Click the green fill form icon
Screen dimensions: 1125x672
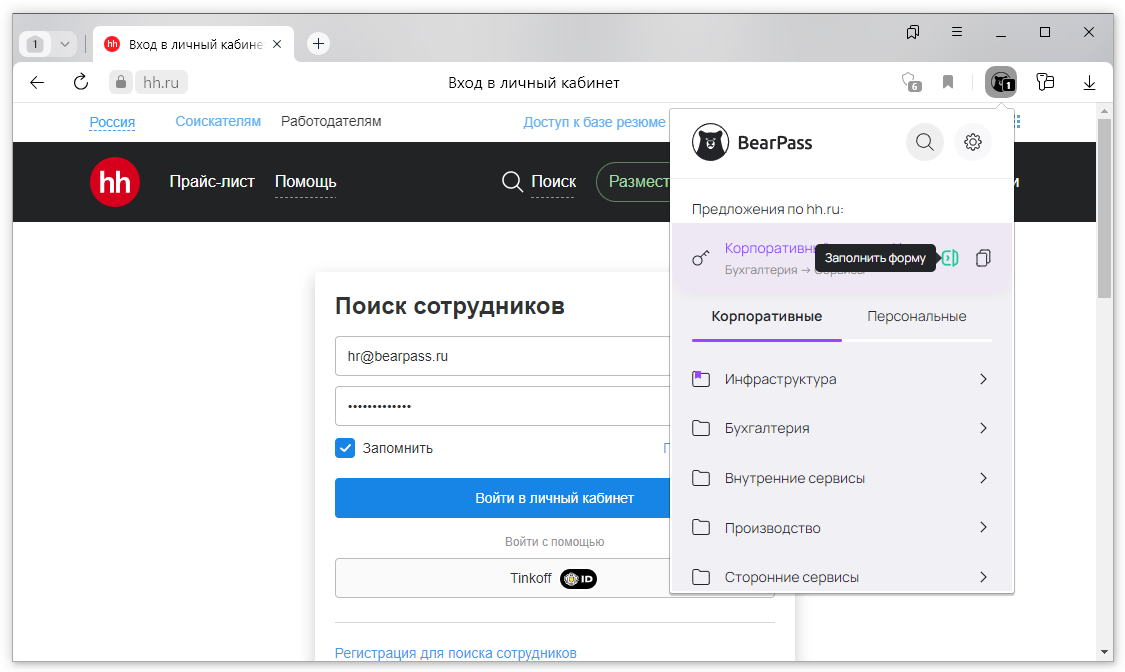950,258
